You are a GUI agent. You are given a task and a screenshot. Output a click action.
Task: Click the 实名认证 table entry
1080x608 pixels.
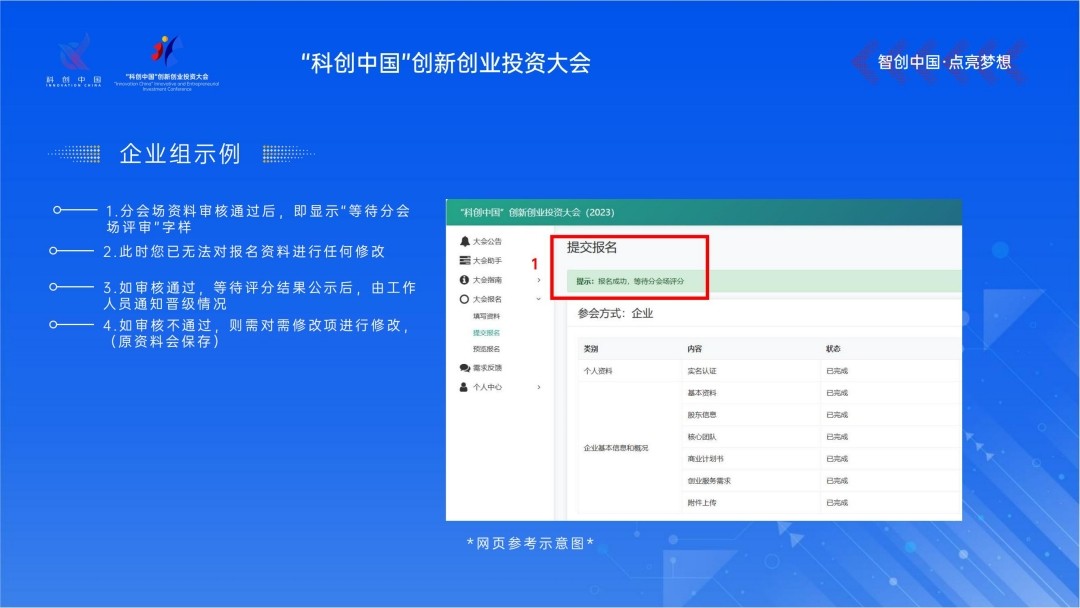click(x=702, y=371)
